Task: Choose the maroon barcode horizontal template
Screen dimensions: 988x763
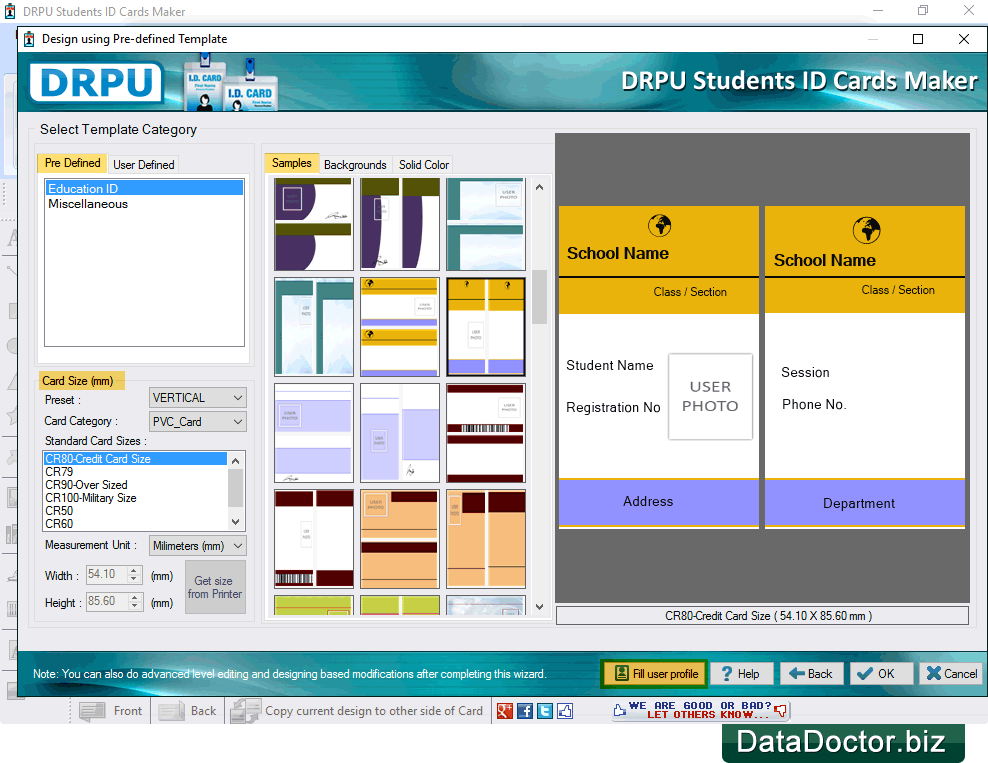Action: 485,433
